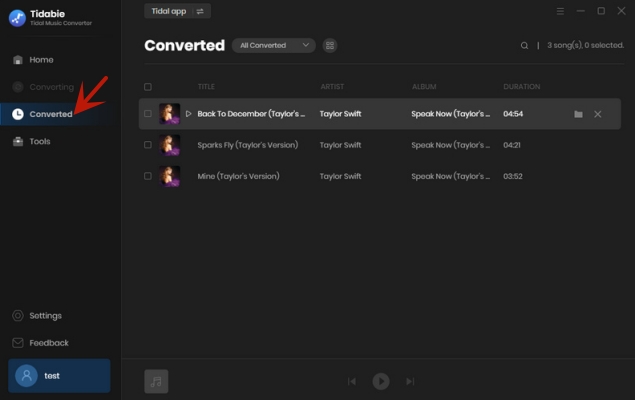This screenshot has height=400, width=635.
Task: Switch to grid view layout icon
Action: point(330,45)
